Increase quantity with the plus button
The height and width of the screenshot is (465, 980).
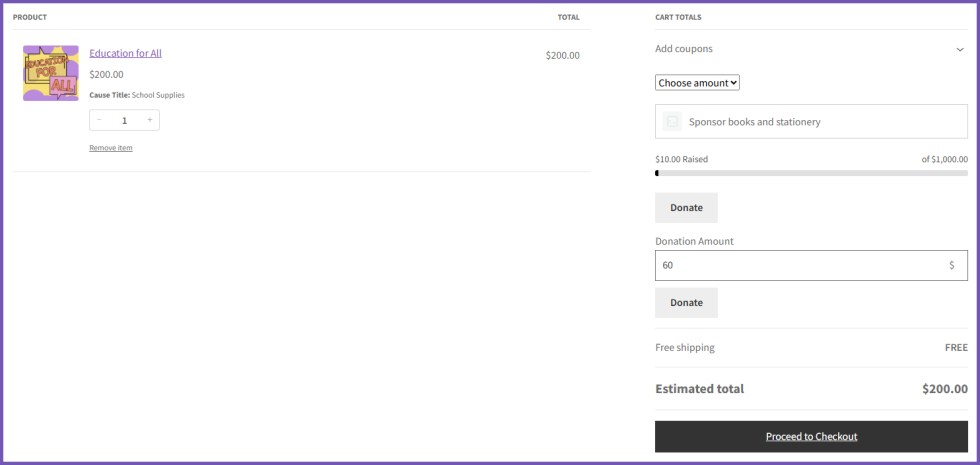149,120
